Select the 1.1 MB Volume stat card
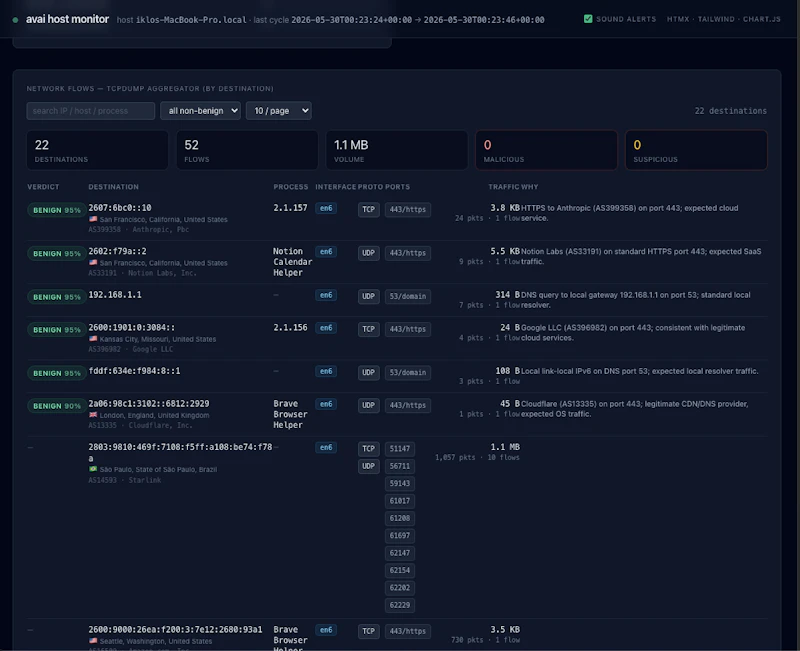Viewport: 800px width, 651px height. [x=397, y=150]
